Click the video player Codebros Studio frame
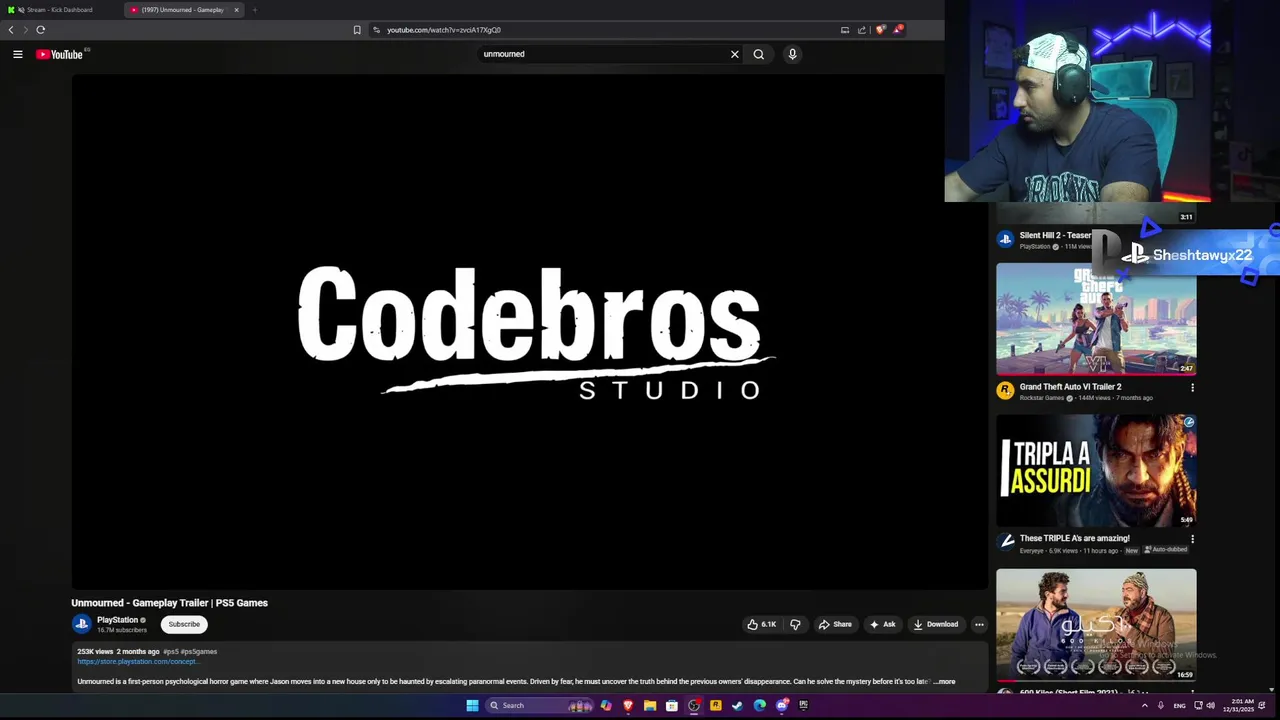The image size is (1280, 720). (530, 332)
